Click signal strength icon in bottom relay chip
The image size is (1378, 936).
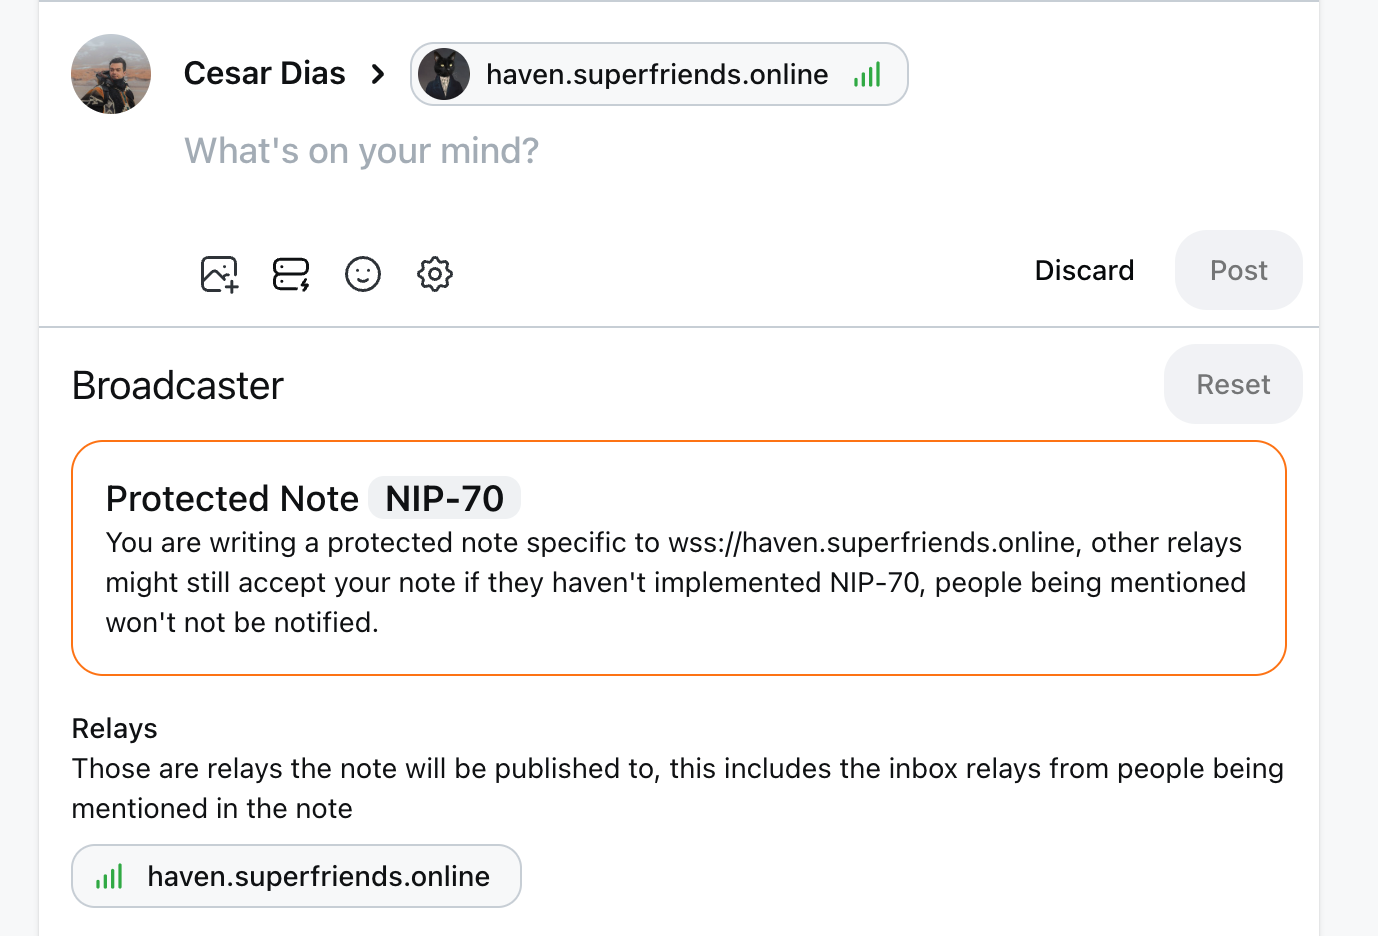[x=109, y=877]
